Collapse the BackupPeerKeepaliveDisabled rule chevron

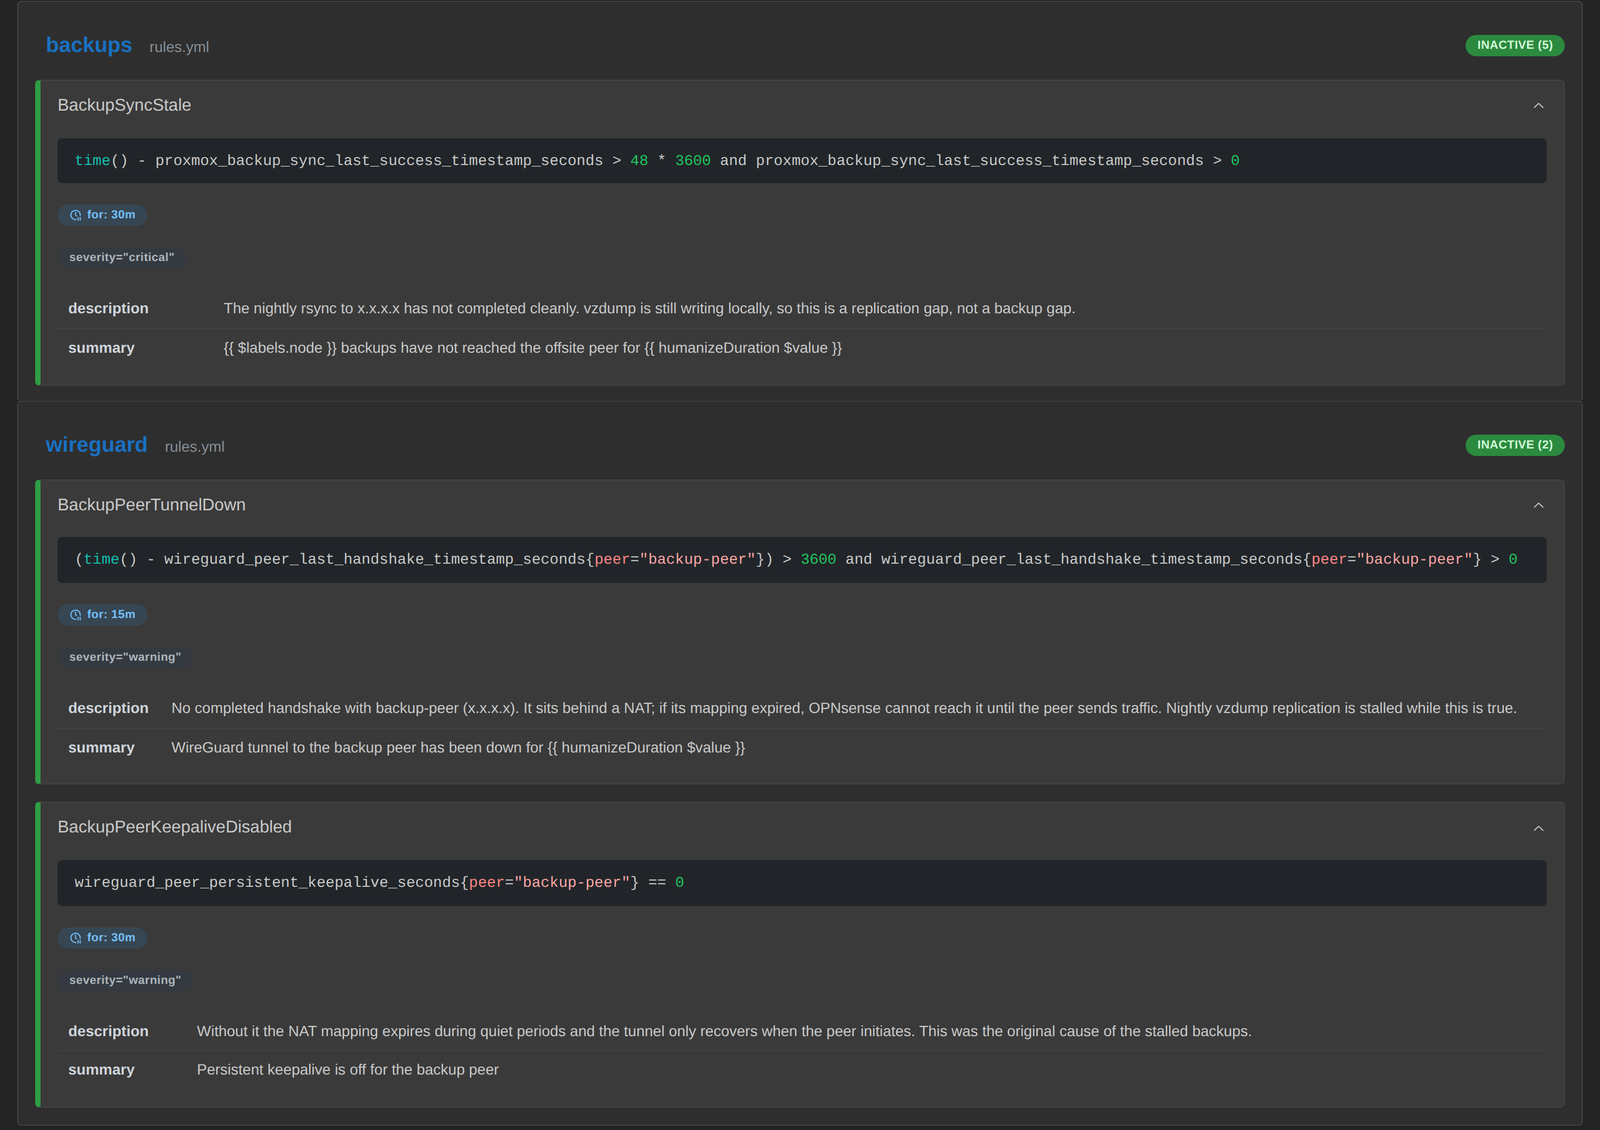[1538, 828]
